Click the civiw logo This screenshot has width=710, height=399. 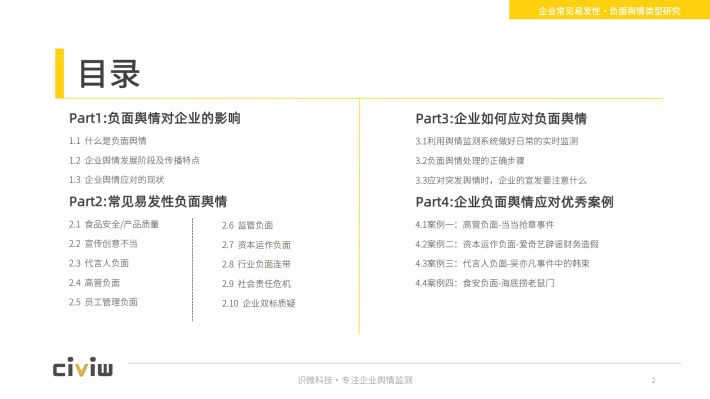click(x=83, y=367)
